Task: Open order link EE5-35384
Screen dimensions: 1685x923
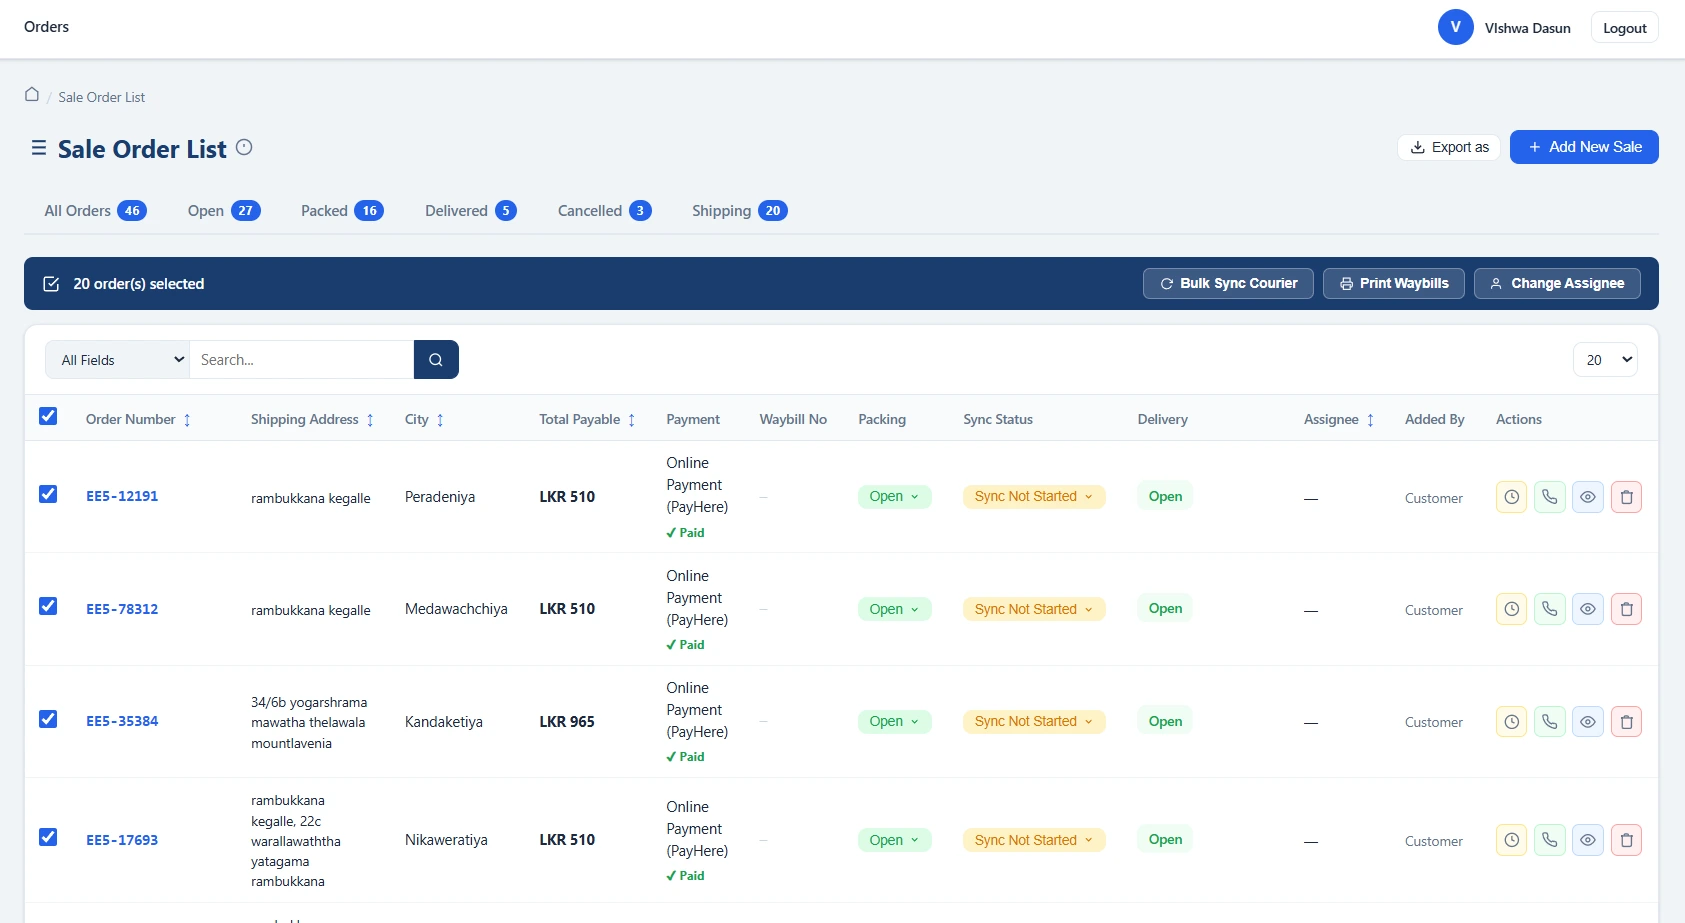Action: (122, 721)
